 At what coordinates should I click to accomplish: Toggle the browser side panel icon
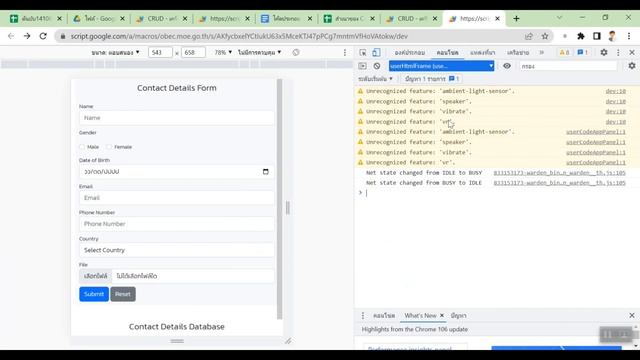[x=596, y=36]
